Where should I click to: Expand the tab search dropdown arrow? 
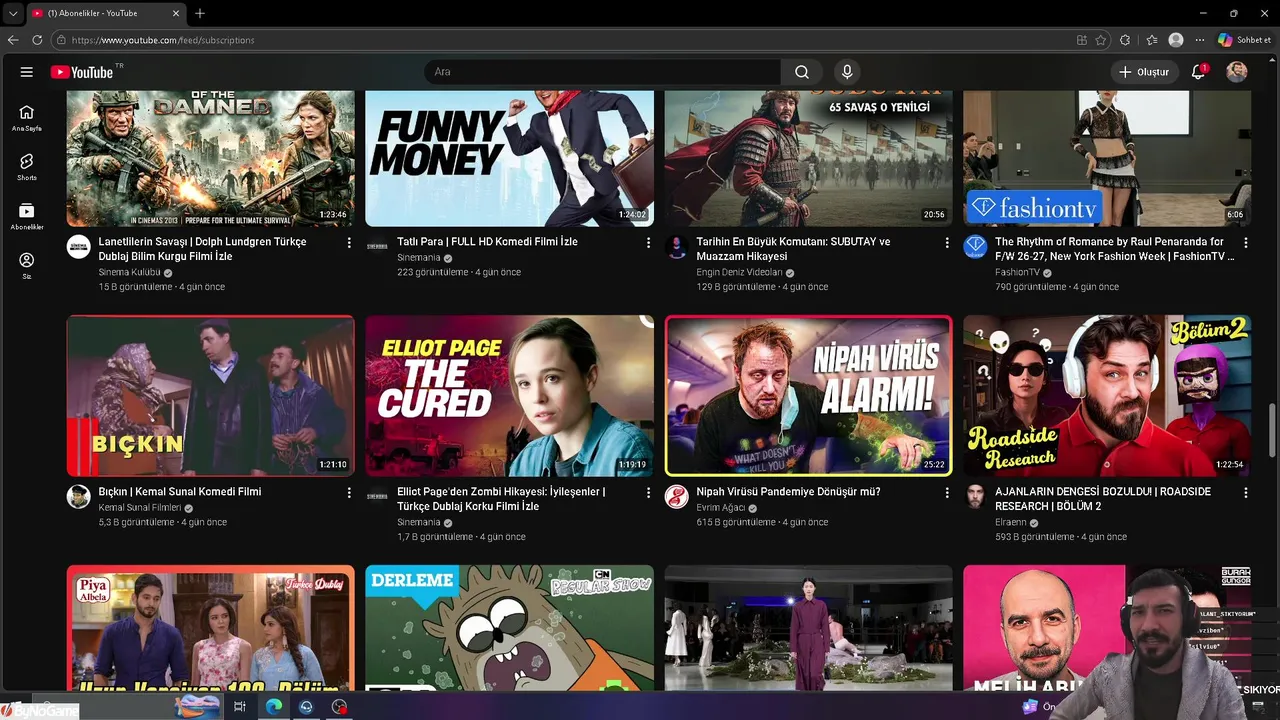pyautogui.click(x=13, y=13)
